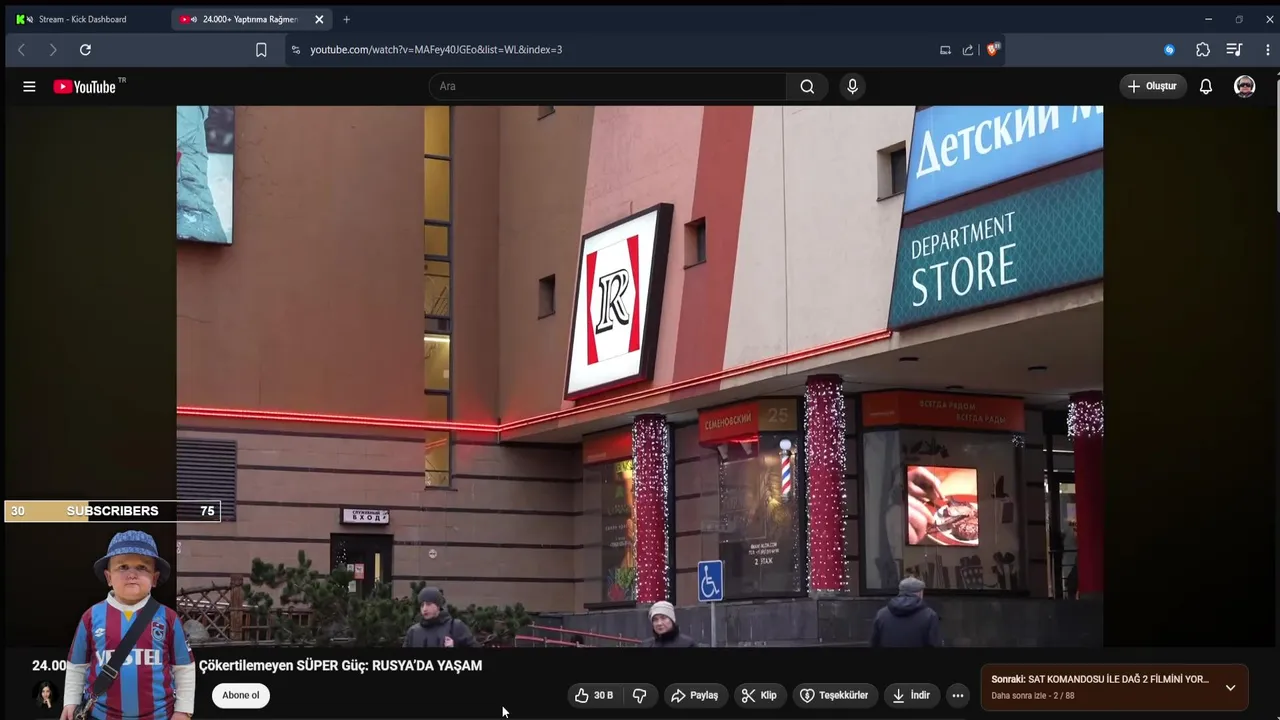Screen dimensions: 1280x720
Task: Go to YouTube home via logo
Action: coord(84,87)
